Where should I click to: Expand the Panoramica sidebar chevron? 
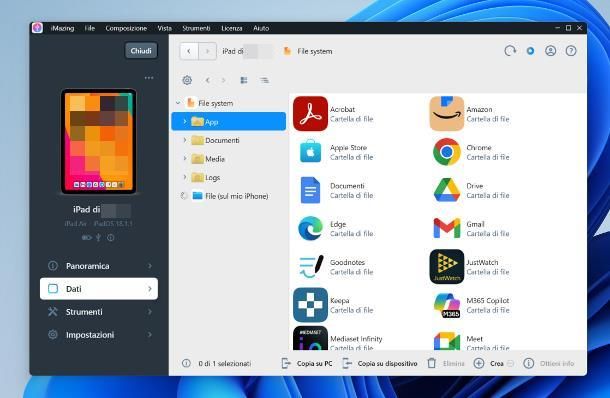tap(150, 266)
